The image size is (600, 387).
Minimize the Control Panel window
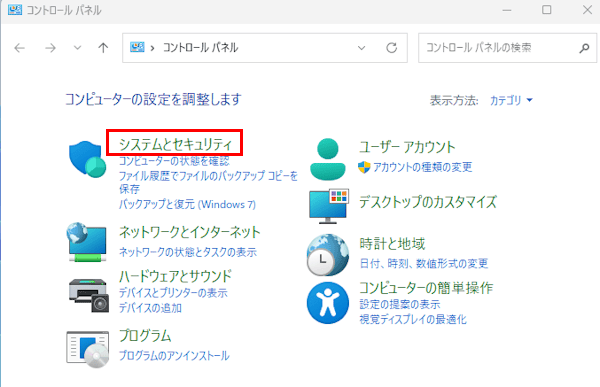(507, 10)
